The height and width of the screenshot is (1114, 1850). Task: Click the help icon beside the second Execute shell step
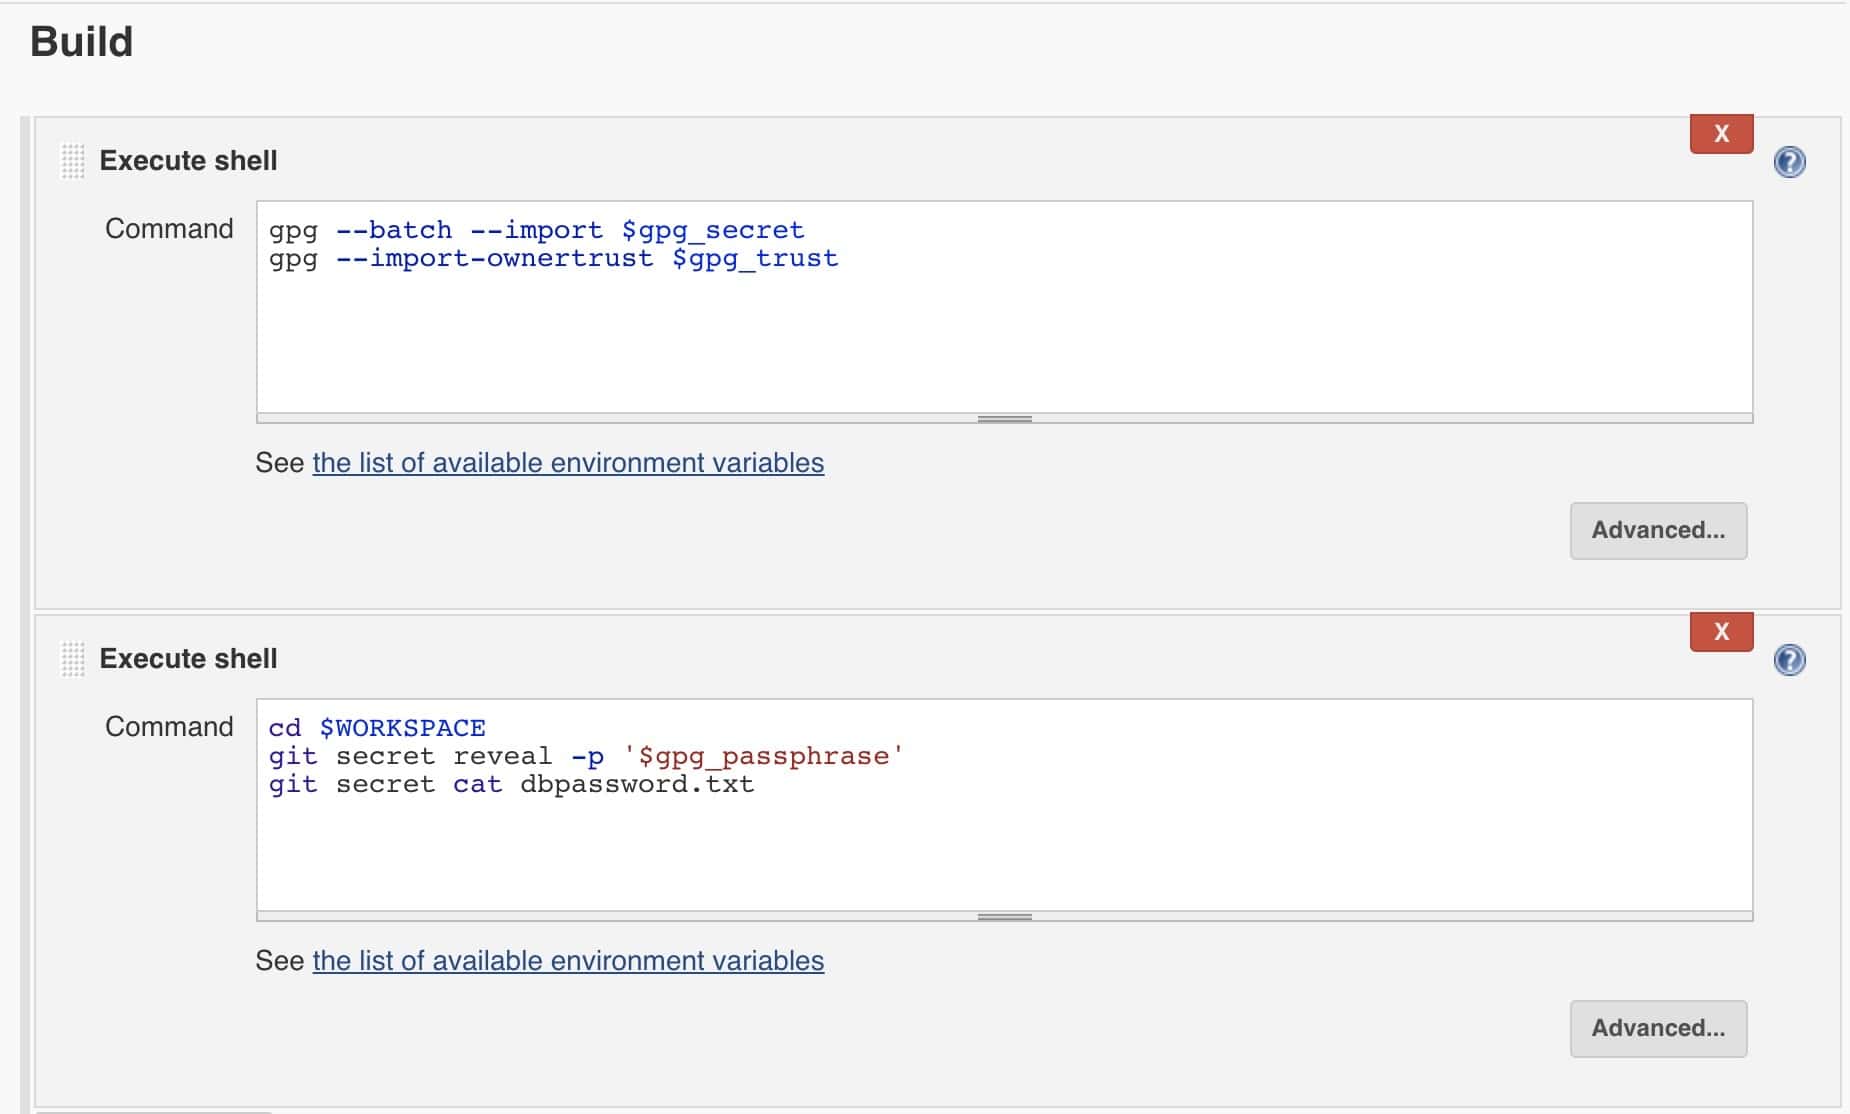tap(1791, 660)
